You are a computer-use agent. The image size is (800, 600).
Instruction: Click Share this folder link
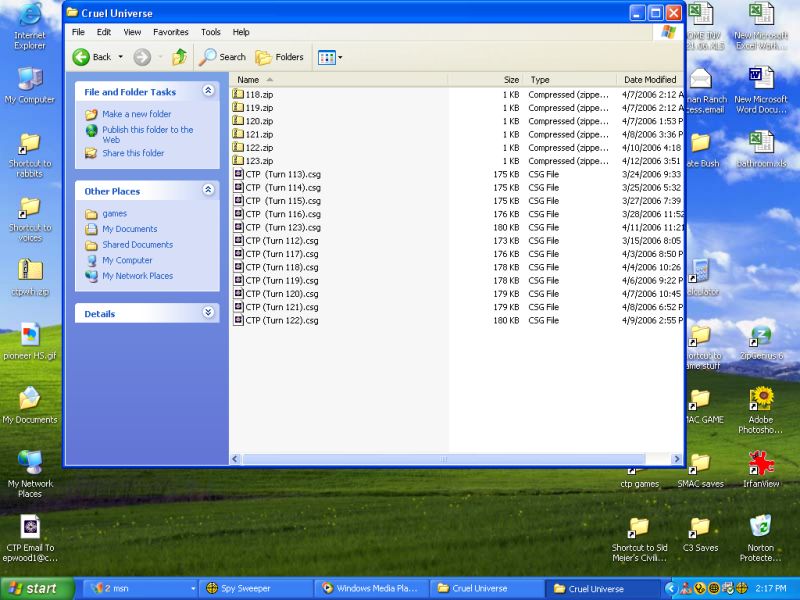132,153
